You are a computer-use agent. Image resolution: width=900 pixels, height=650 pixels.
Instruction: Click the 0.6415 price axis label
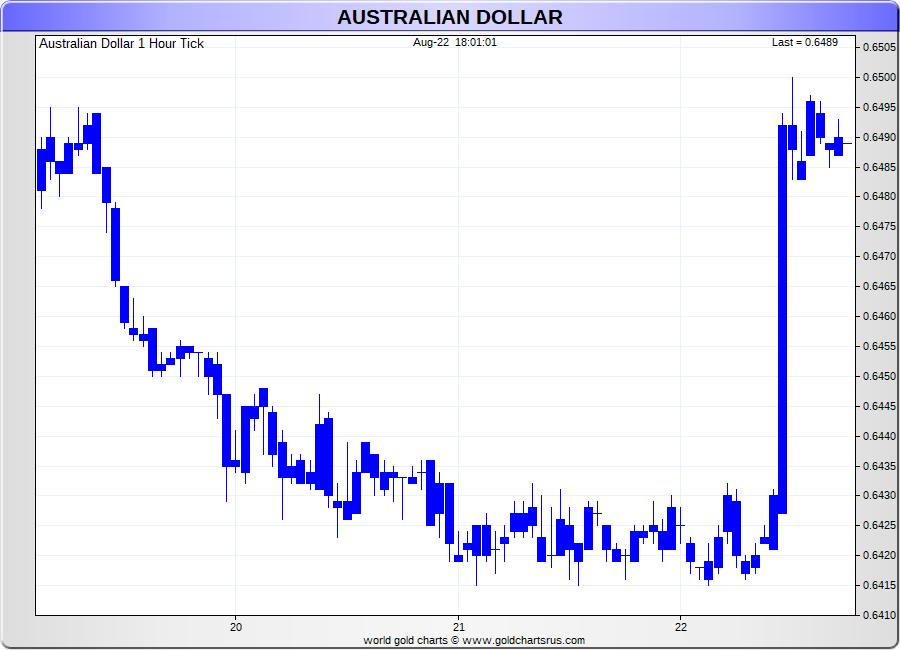pos(879,585)
